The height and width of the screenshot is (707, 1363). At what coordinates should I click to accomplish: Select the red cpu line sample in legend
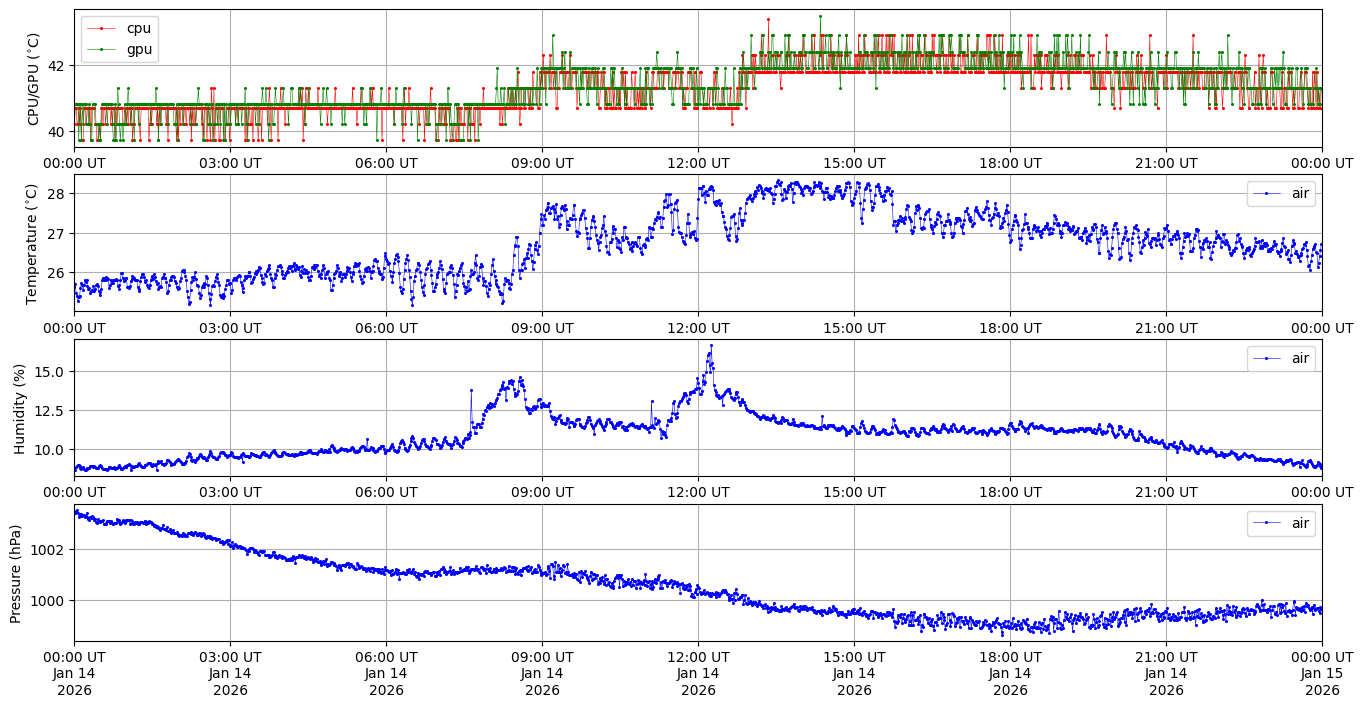tap(102, 28)
